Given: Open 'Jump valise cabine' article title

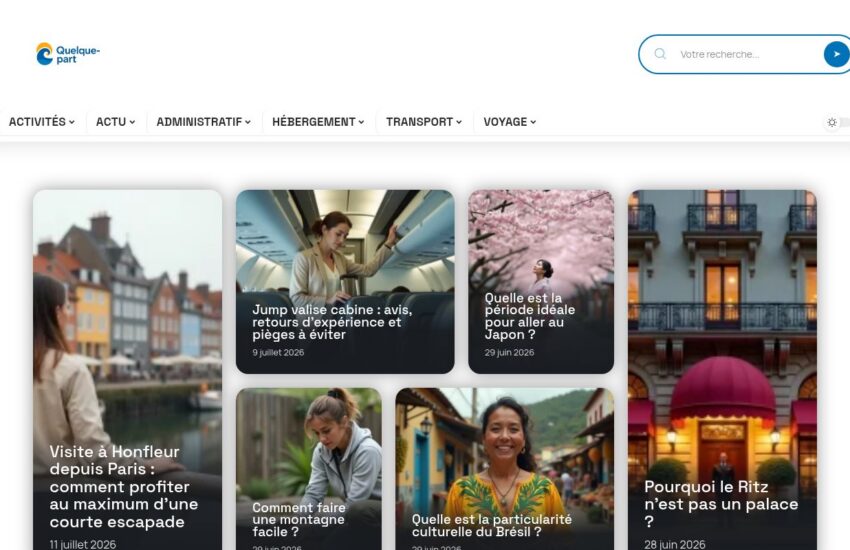Looking at the screenshot, I should [x=332, y=322].
